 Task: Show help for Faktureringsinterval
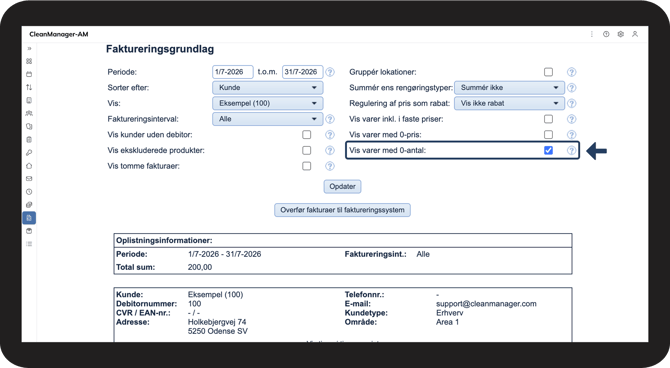pyautogui.click(x=330, y=119)
